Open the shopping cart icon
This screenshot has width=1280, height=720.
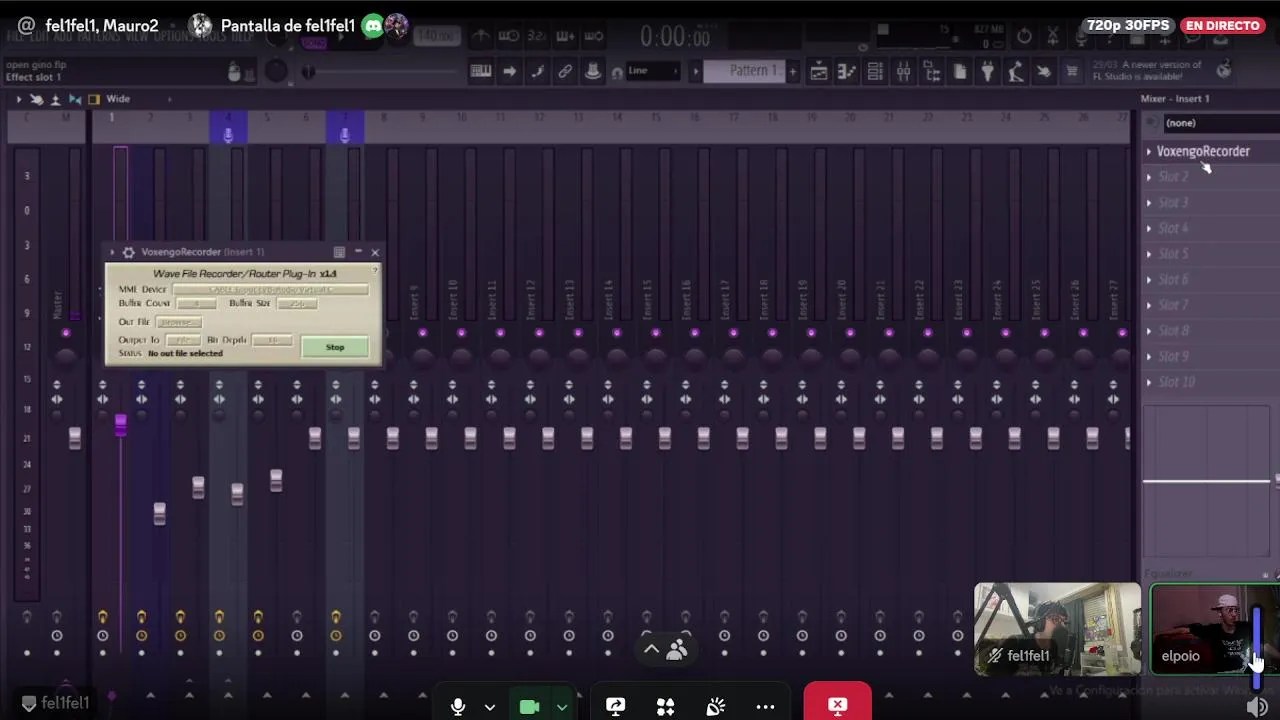coord(1071,71)
